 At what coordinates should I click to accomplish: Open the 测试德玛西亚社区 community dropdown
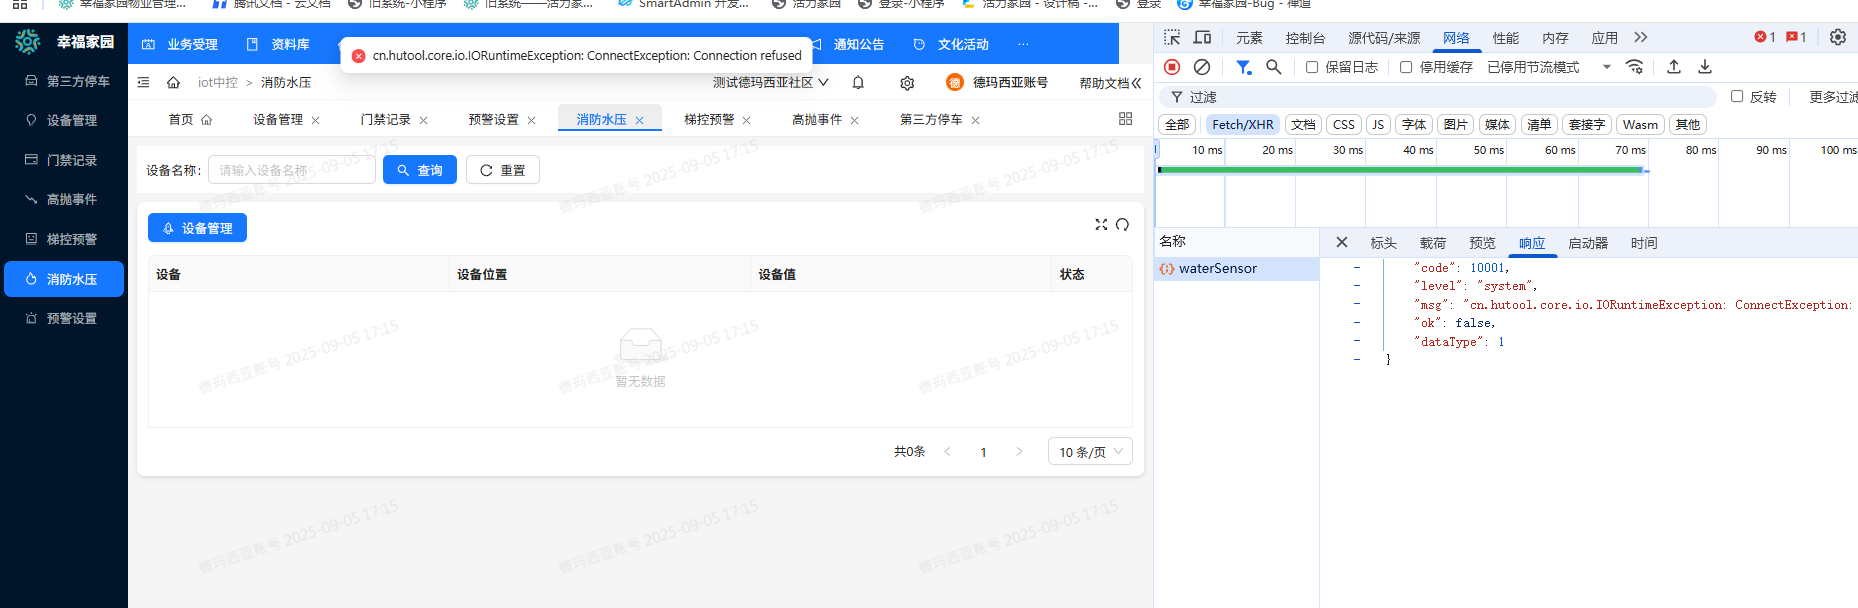point(770,82)
